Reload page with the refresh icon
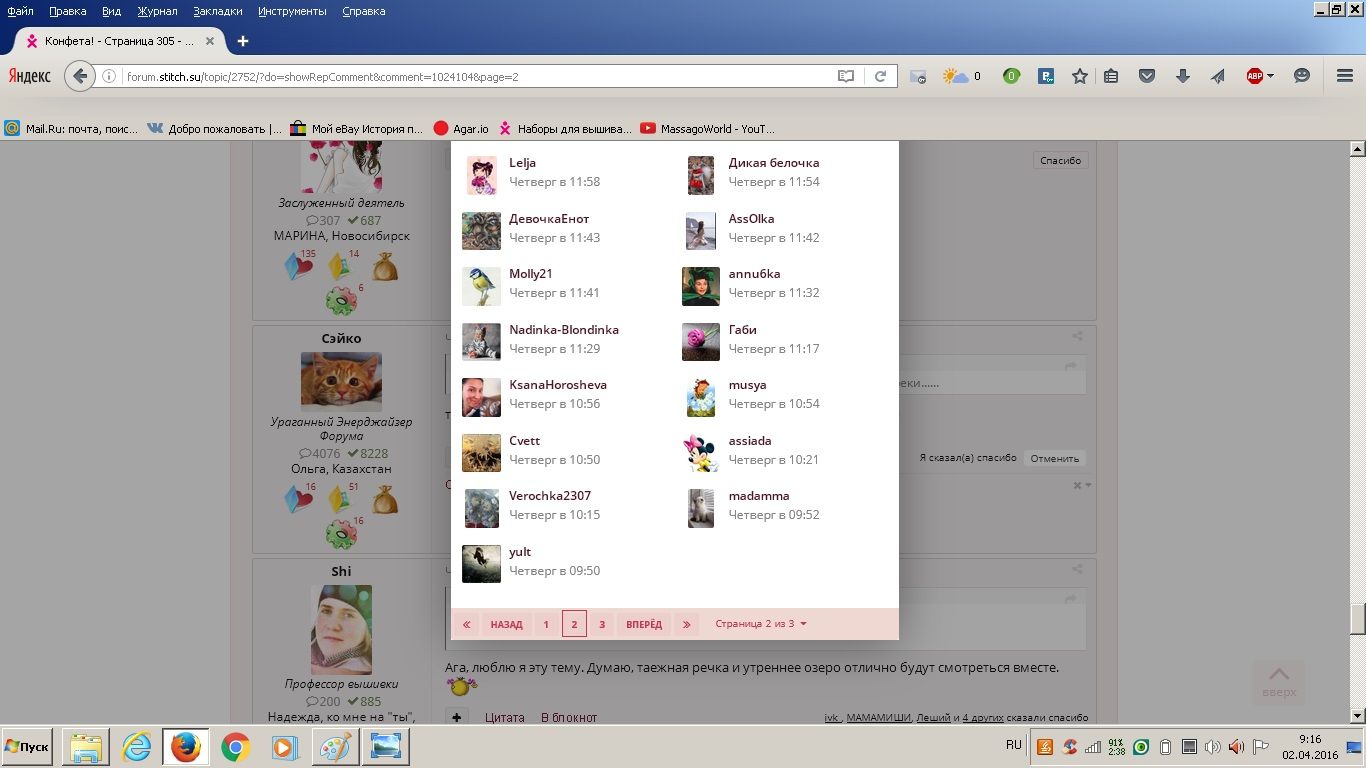Viewport: 1366px width, 768px height. [880, 76]
